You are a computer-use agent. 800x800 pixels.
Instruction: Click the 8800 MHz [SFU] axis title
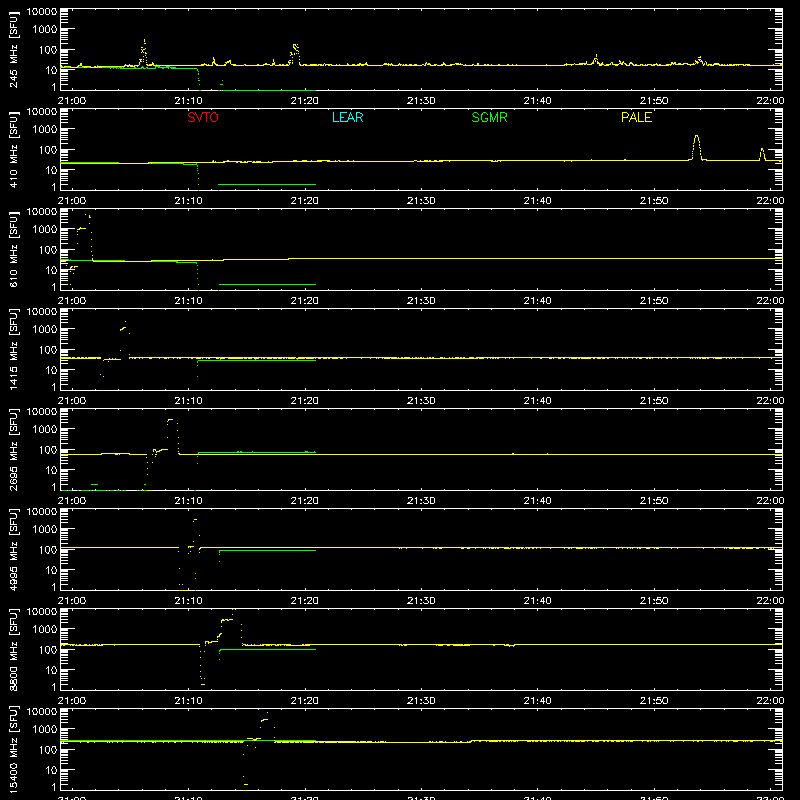tap(13, 650)
